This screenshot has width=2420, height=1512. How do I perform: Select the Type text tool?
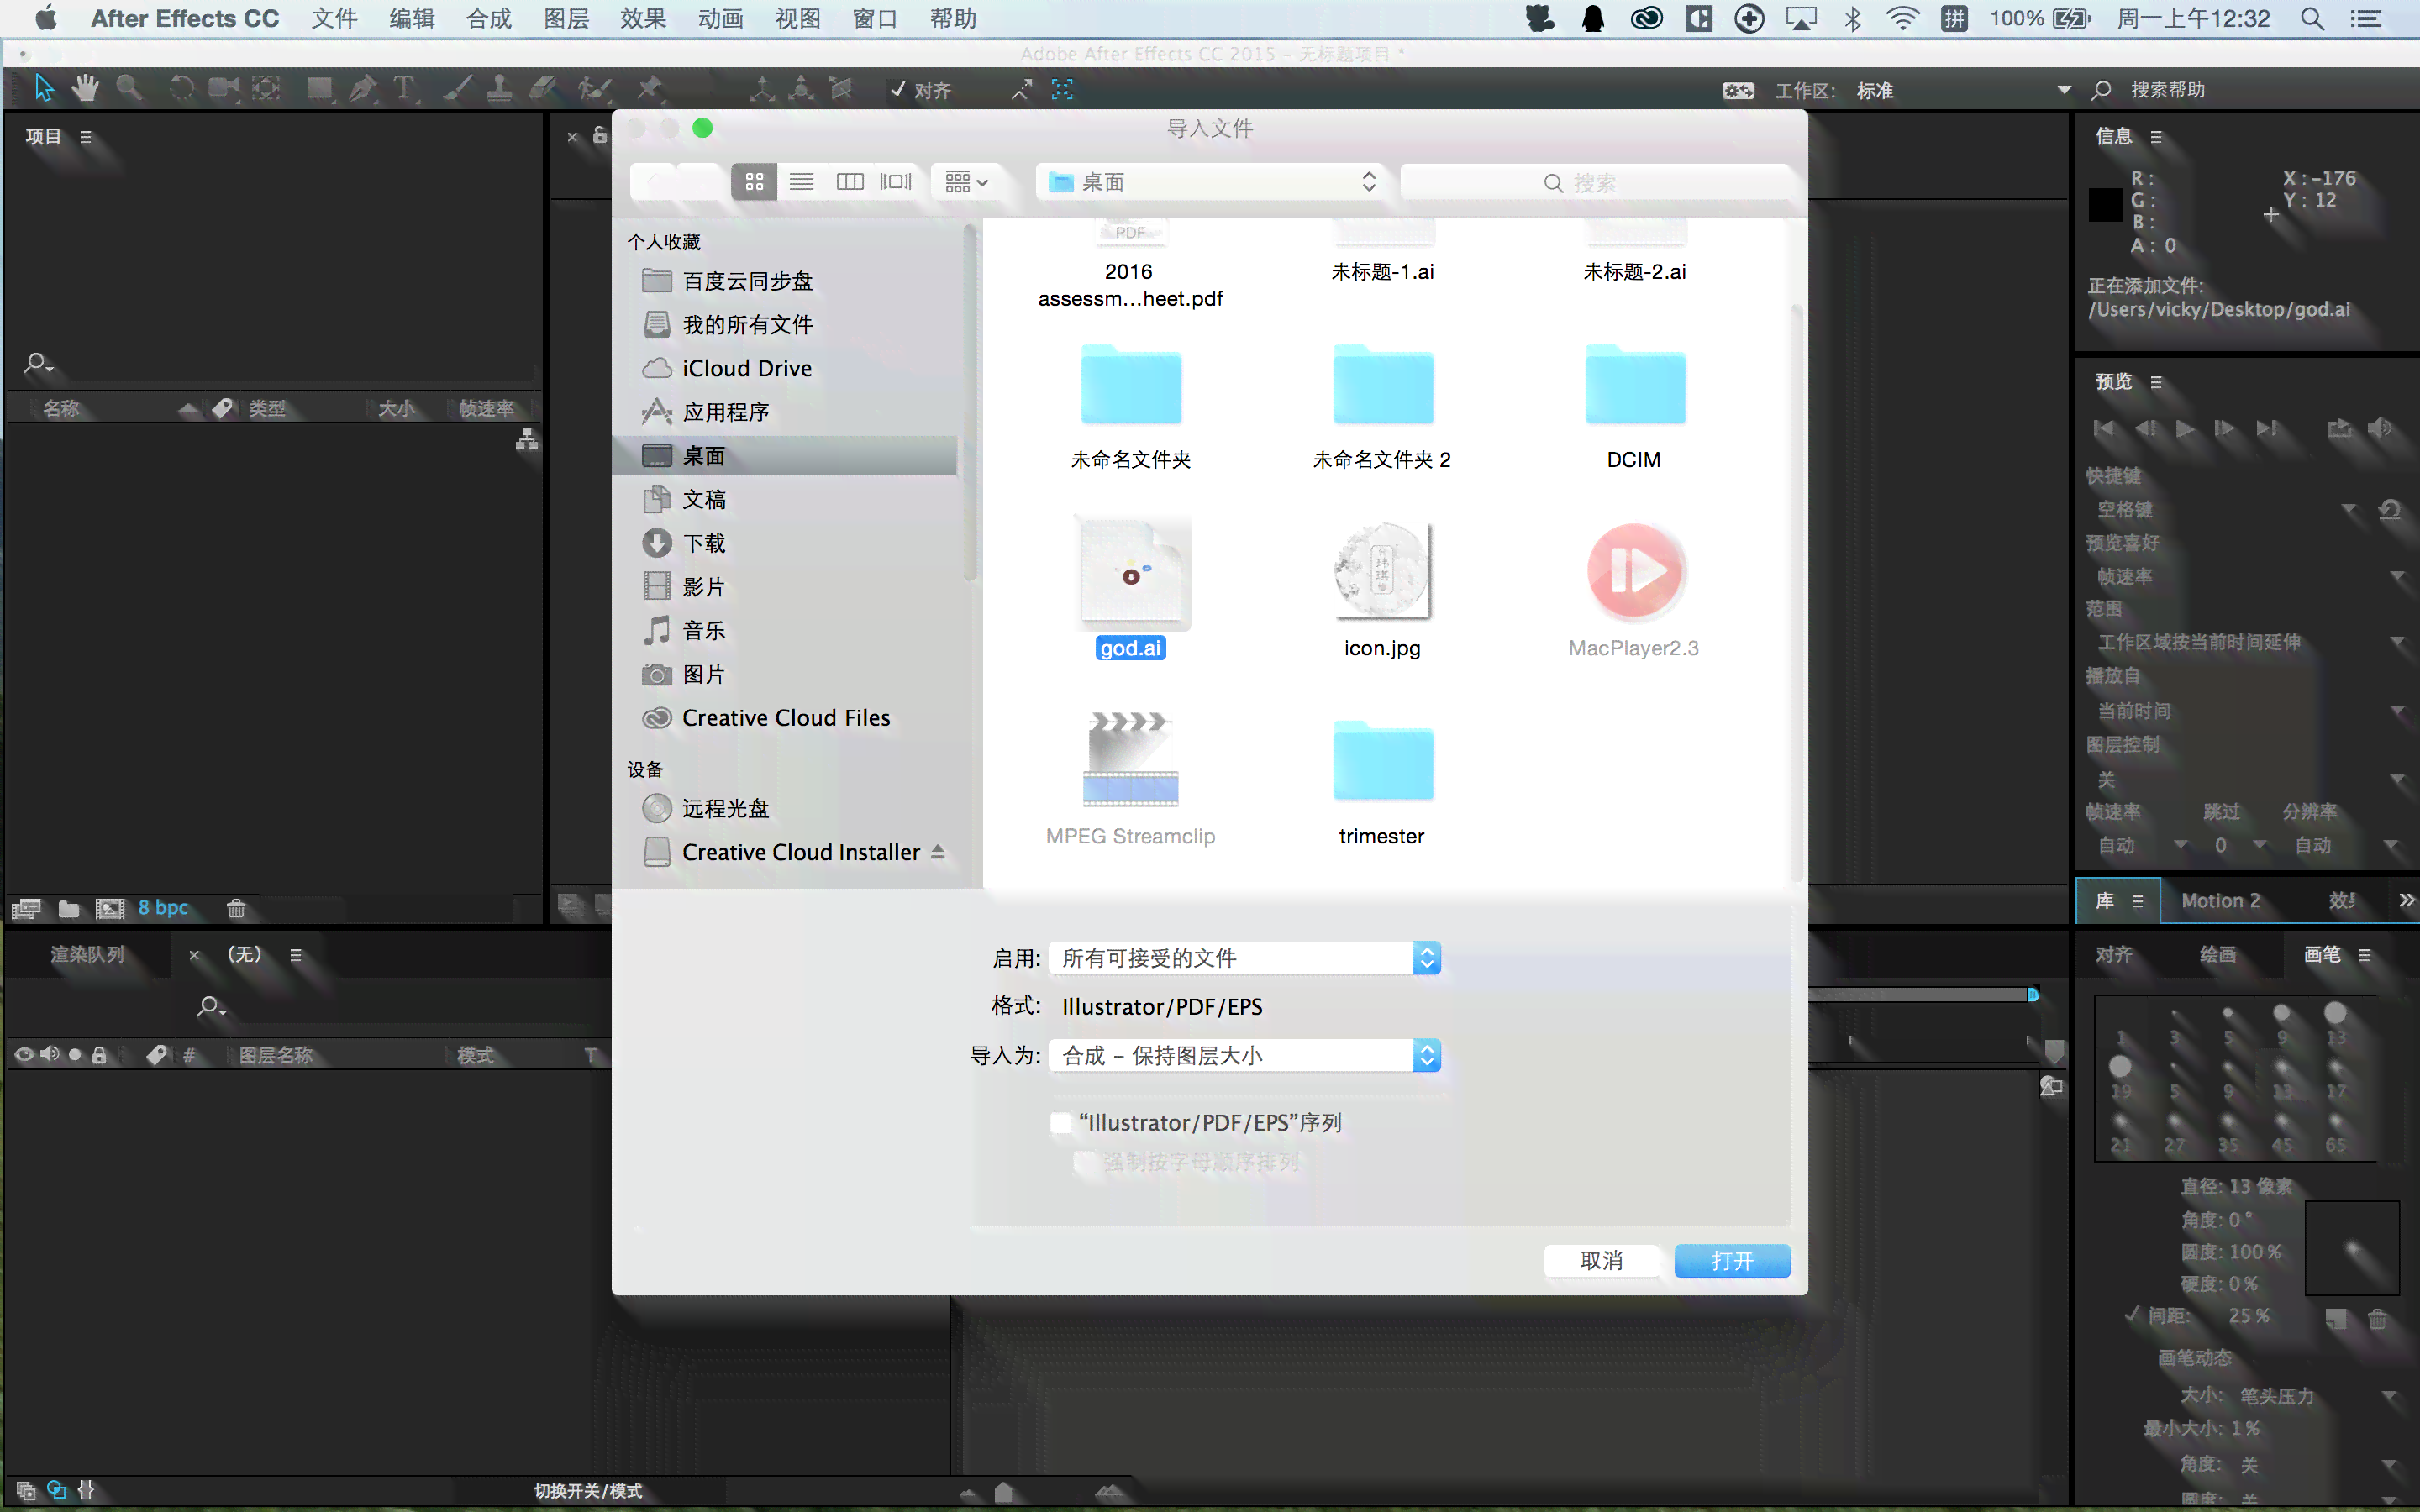coord(404,88)
